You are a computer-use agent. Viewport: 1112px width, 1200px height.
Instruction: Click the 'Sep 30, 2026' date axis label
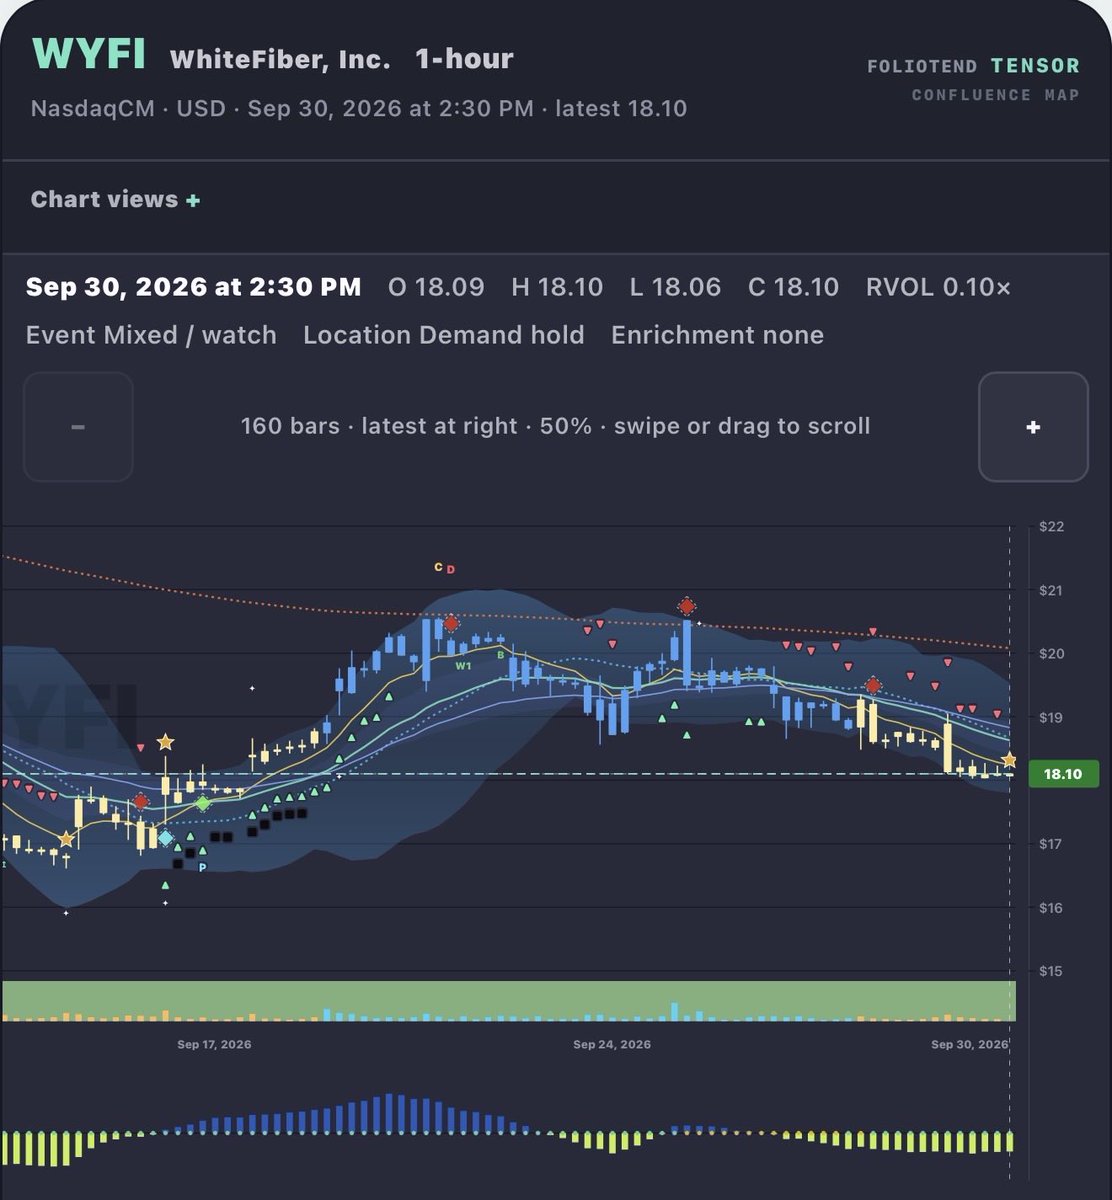(970, 1044)
